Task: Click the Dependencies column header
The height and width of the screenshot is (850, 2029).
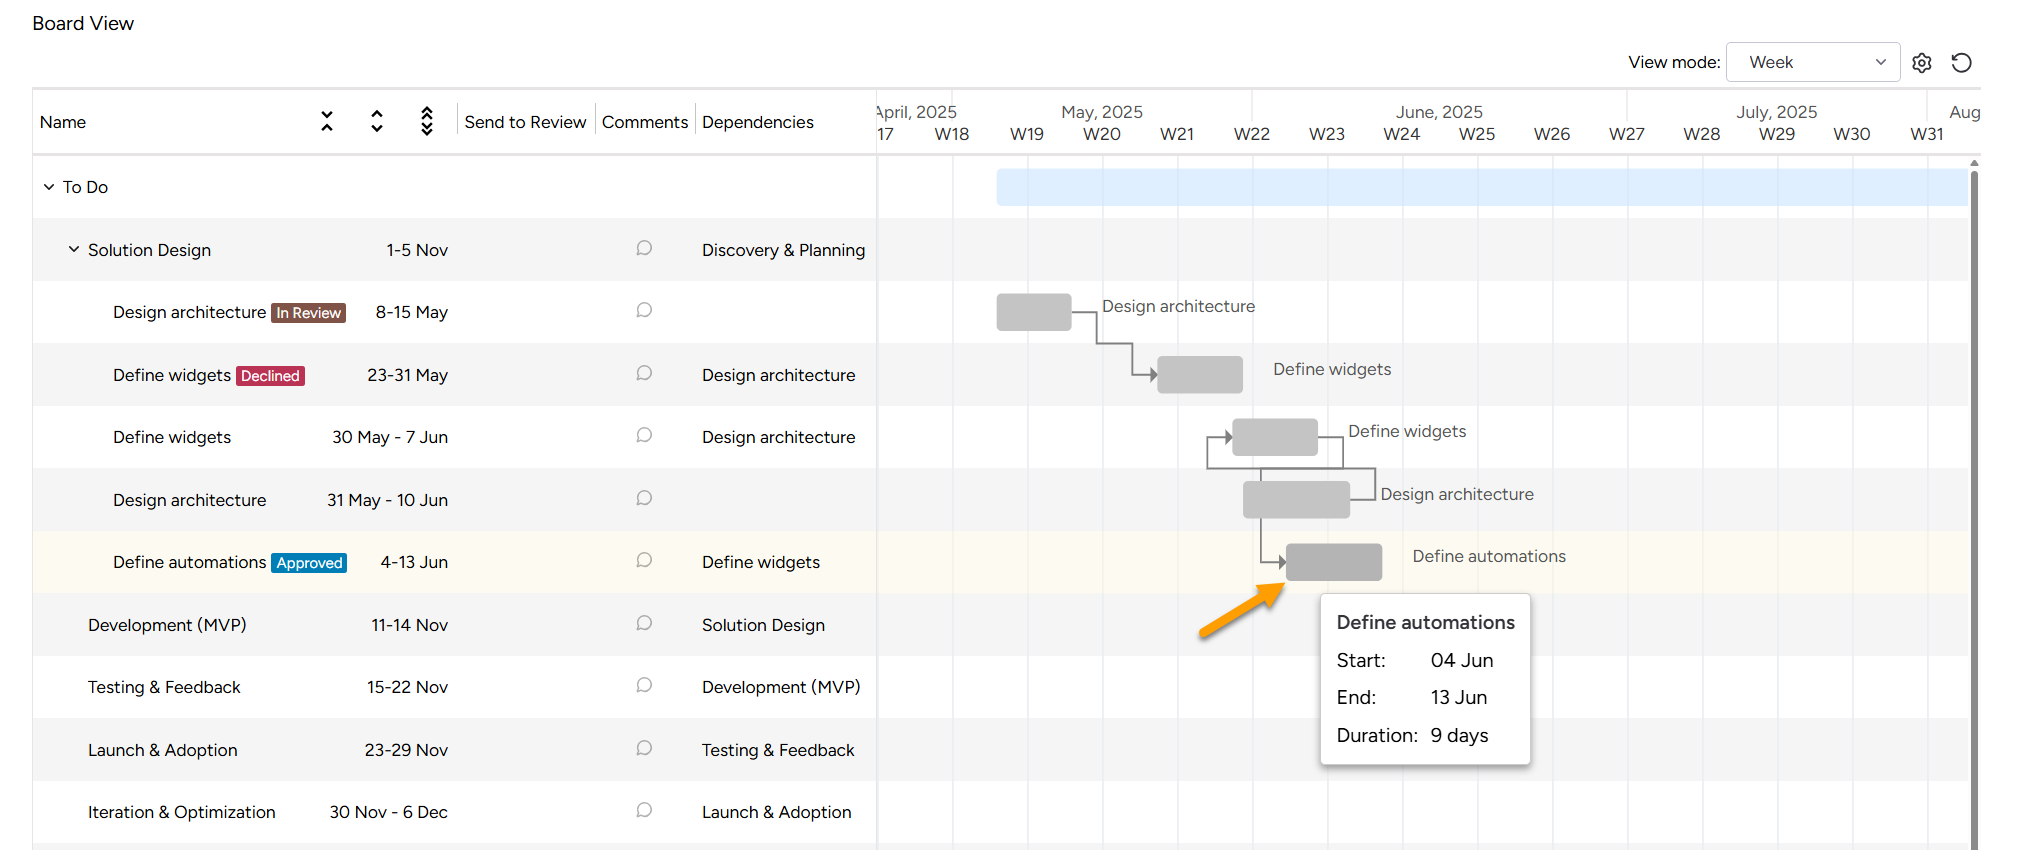Action: [757, 122]
